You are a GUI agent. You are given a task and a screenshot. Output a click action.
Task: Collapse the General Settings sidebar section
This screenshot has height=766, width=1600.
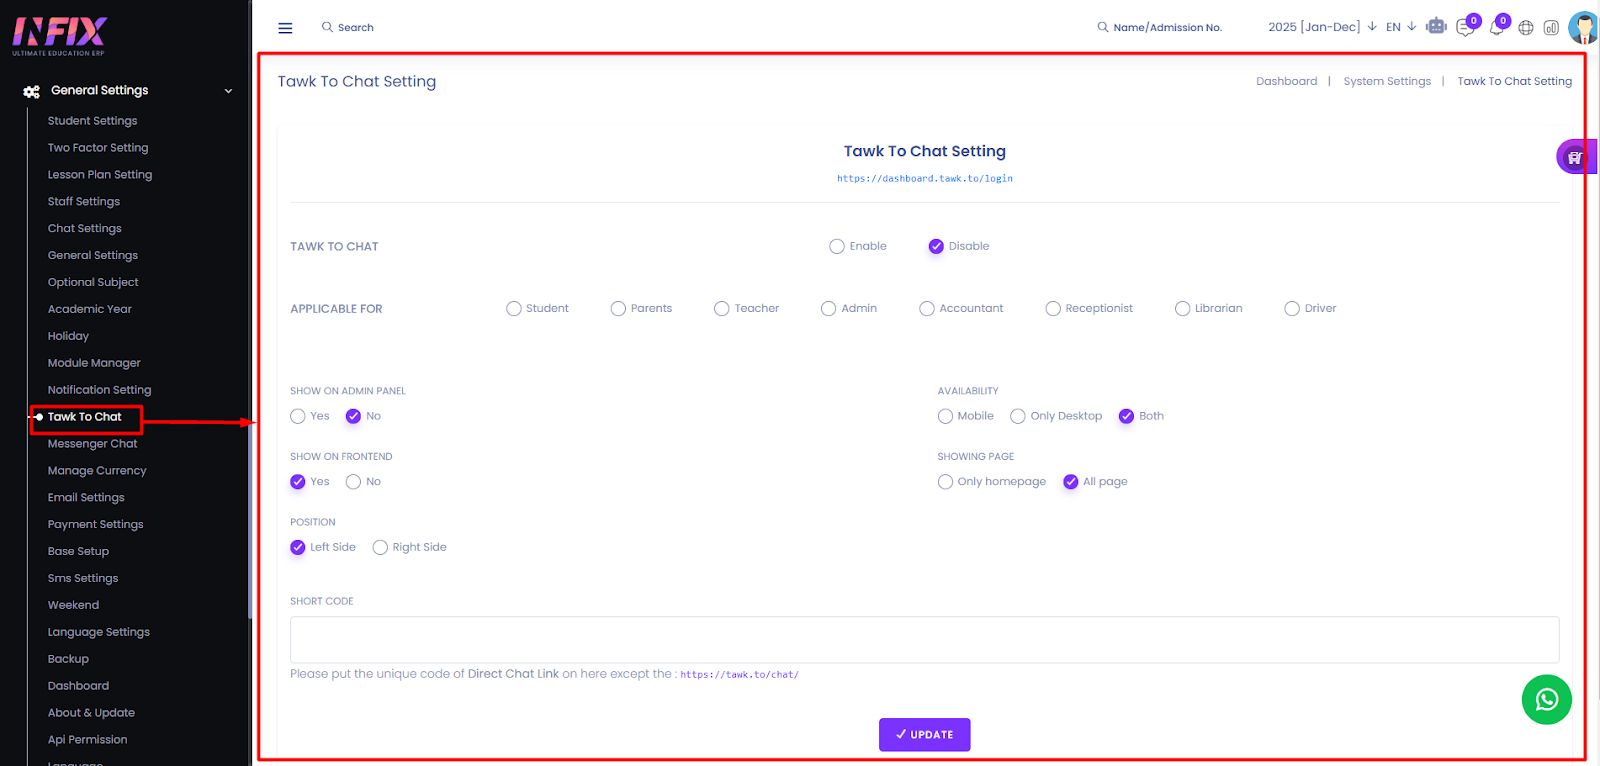click(228, 91)
